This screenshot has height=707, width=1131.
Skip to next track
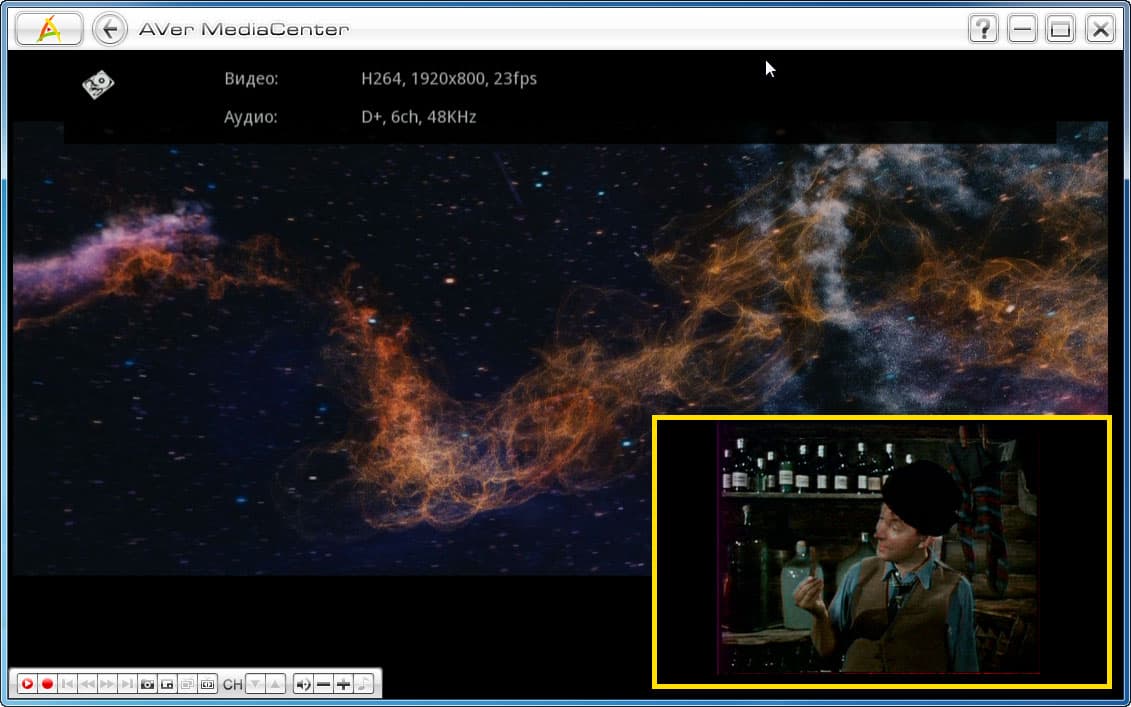coord(128,683)
